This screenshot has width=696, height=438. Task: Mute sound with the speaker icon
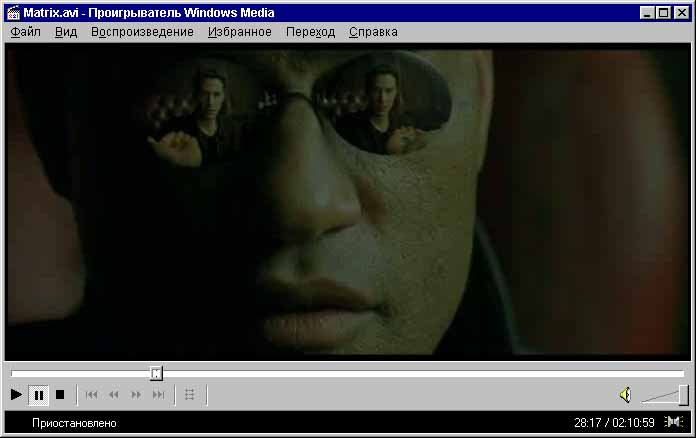pyautogui.click(x=625, y=395)
